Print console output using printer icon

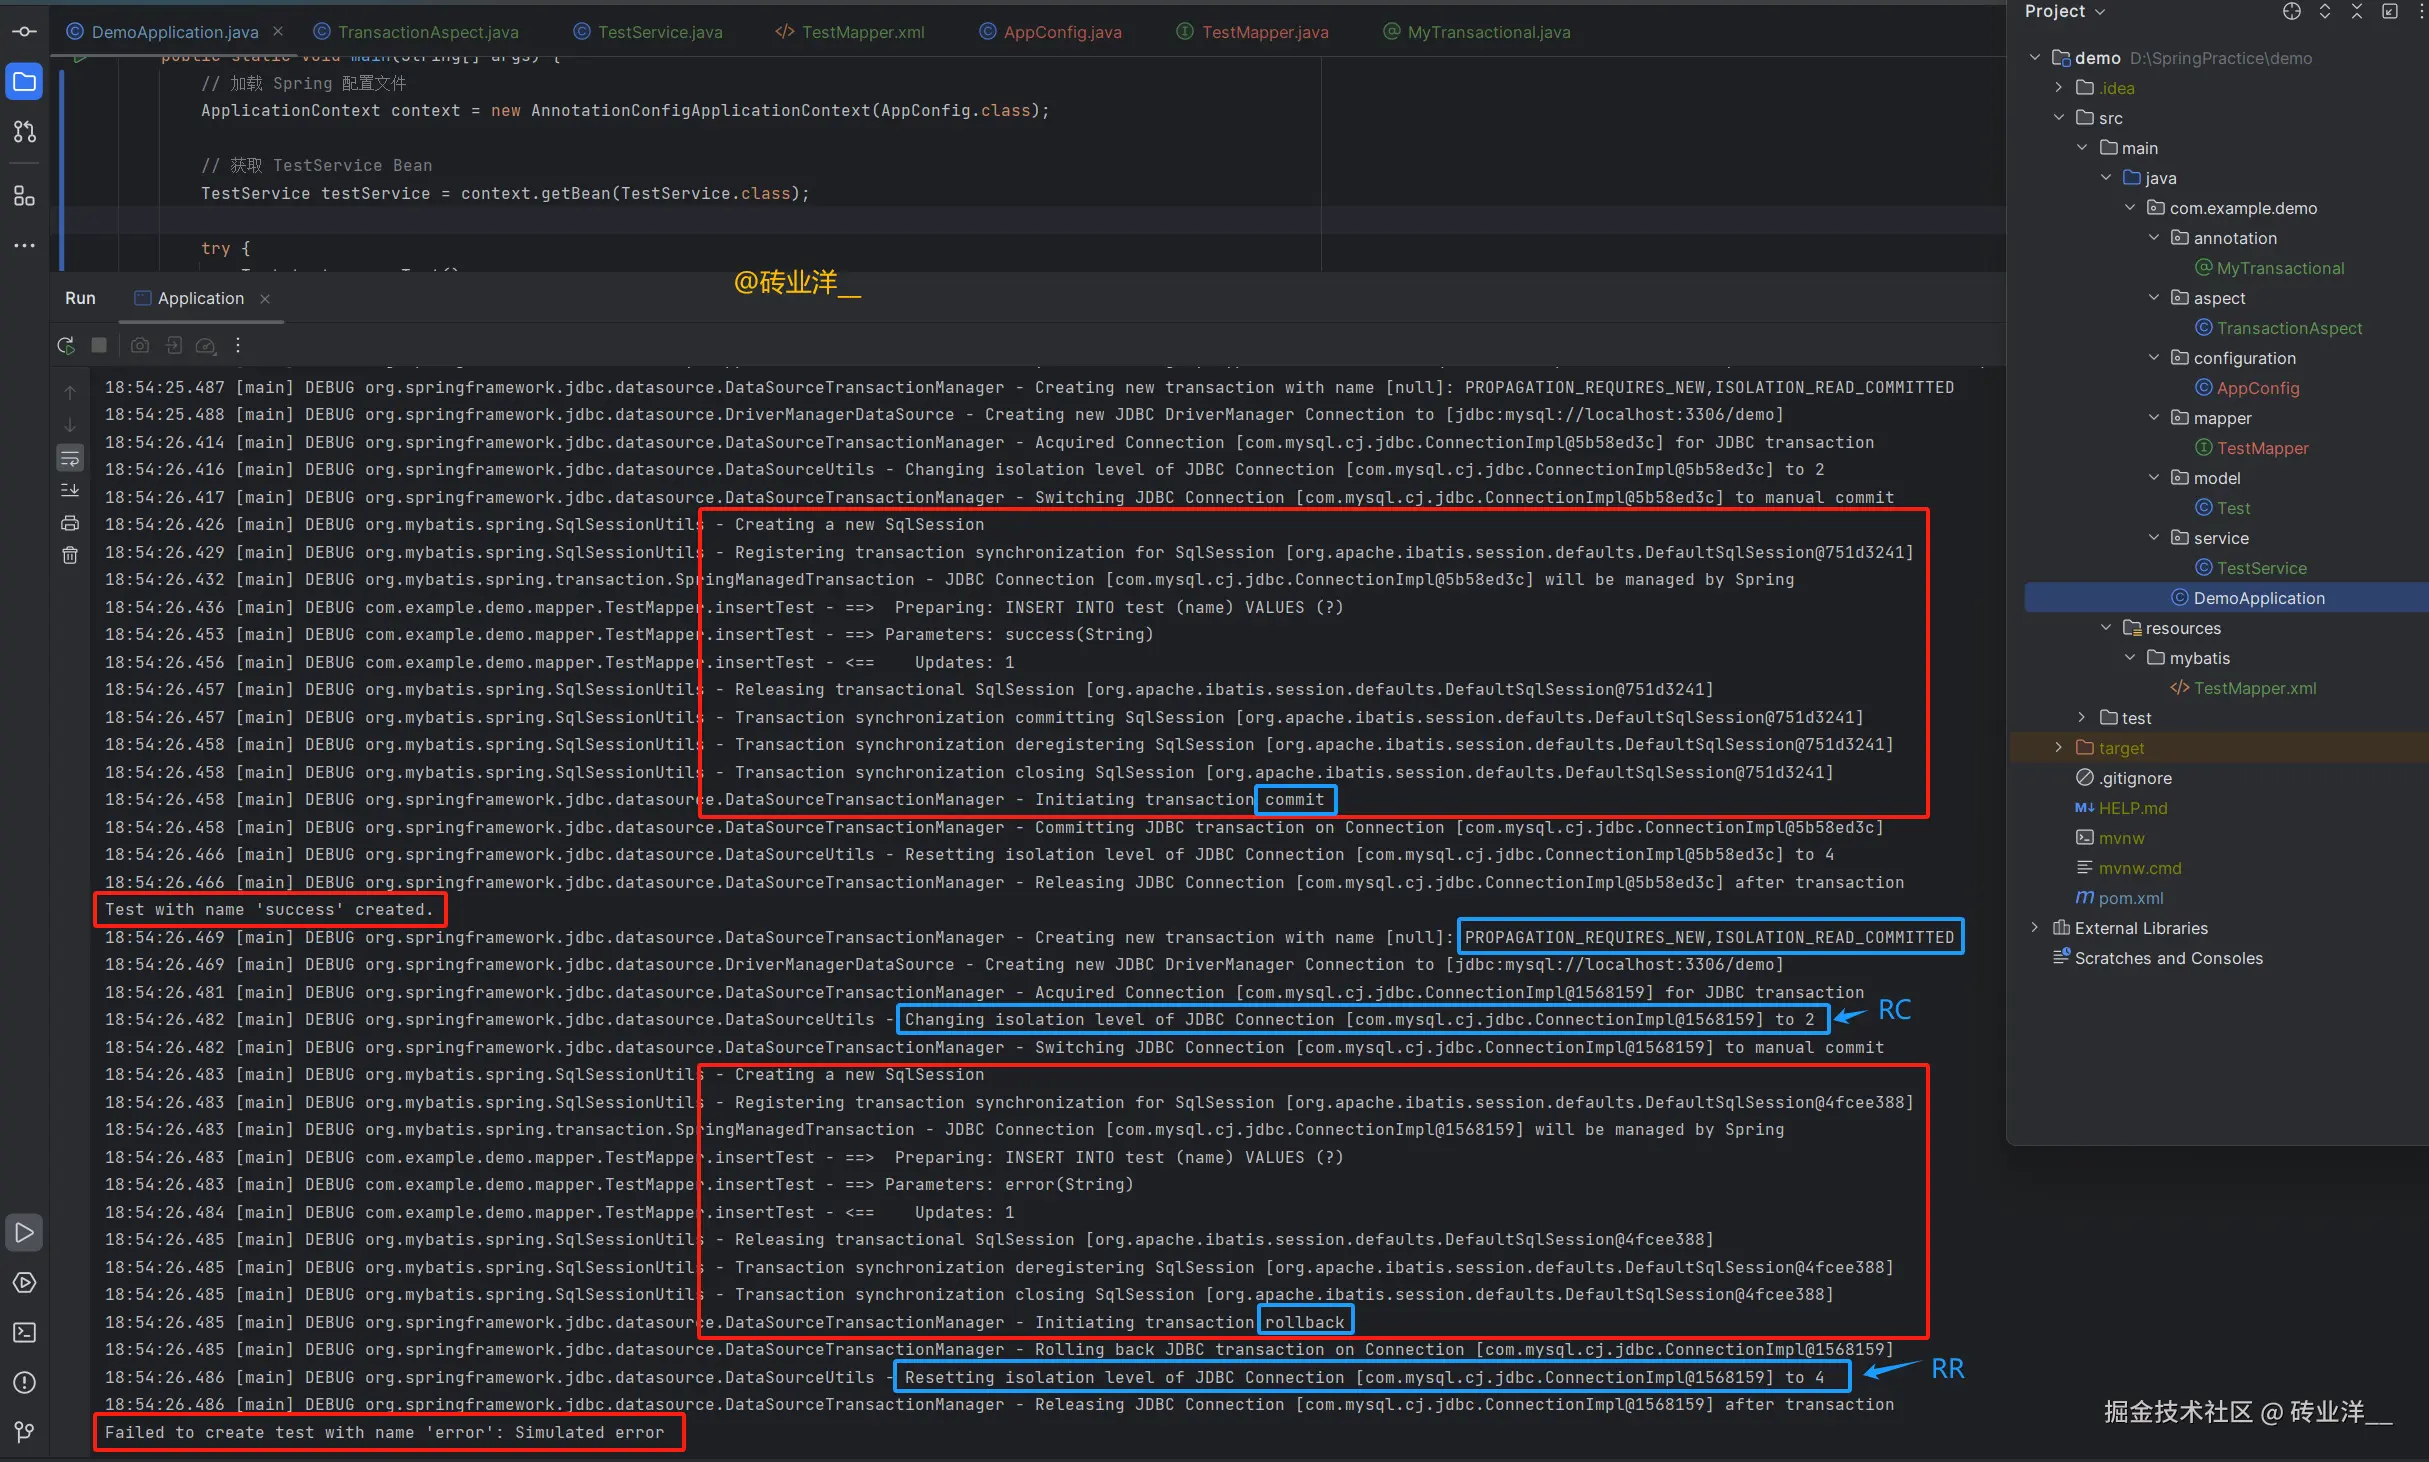pyautogui.click(x=70, y=523)
